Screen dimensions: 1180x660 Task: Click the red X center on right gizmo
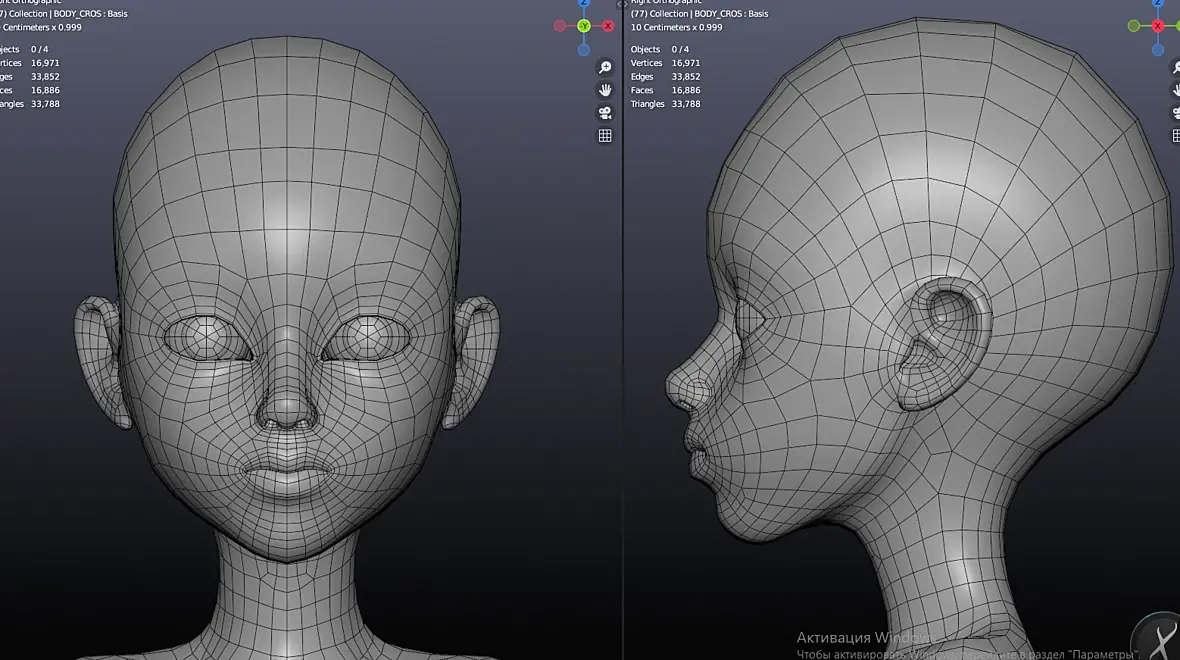coord(1158,26)
